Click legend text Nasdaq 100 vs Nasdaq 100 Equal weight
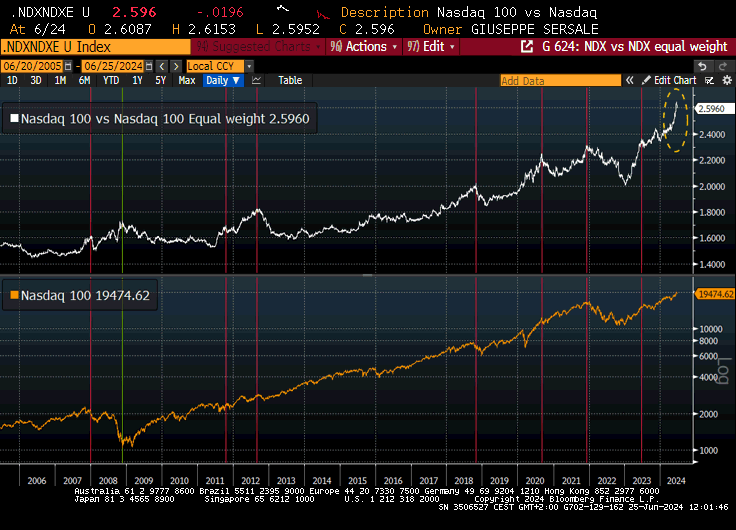 tap(143, 119)
